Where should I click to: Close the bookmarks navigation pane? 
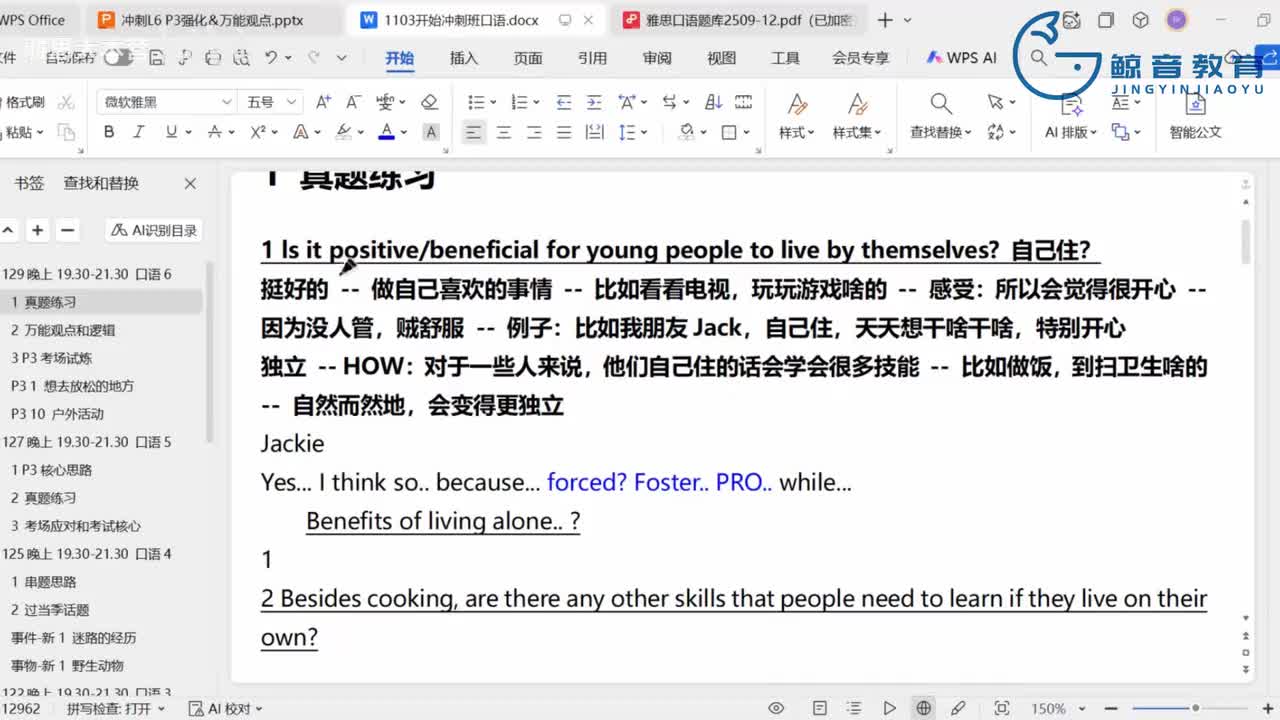(190, 183)
